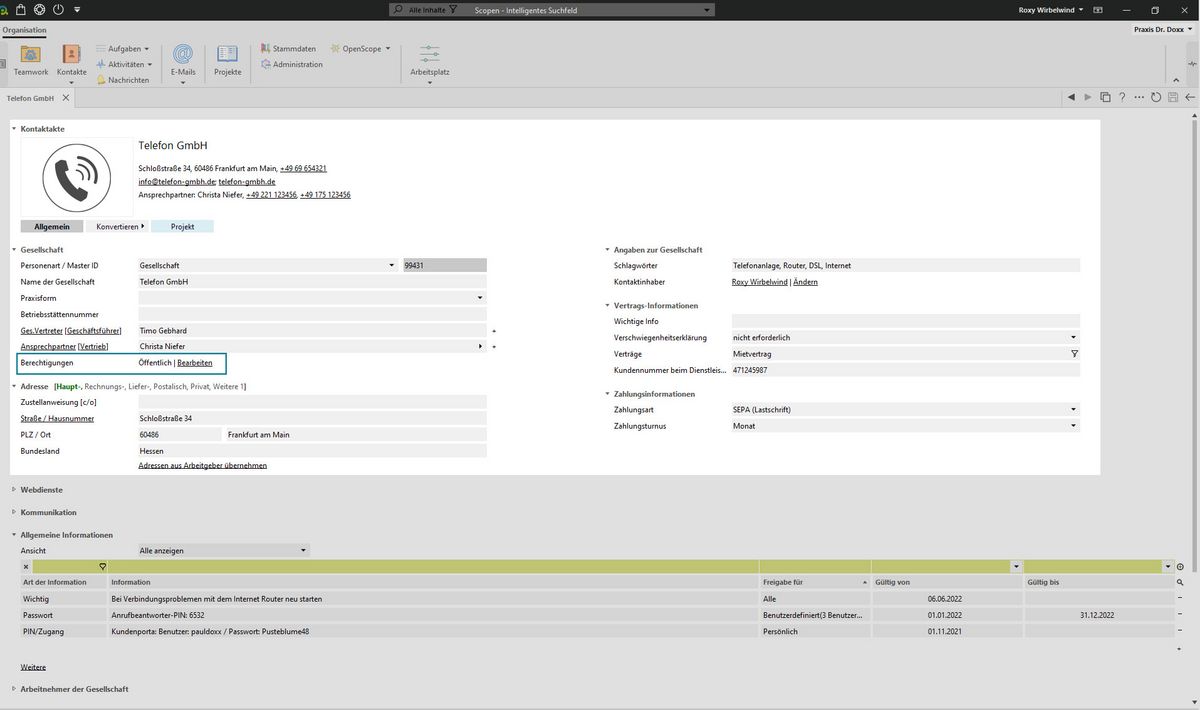Select the Organisation ribbon tab
The width and height of the screenshot is (1200, 710).
[x=24, y=30]
